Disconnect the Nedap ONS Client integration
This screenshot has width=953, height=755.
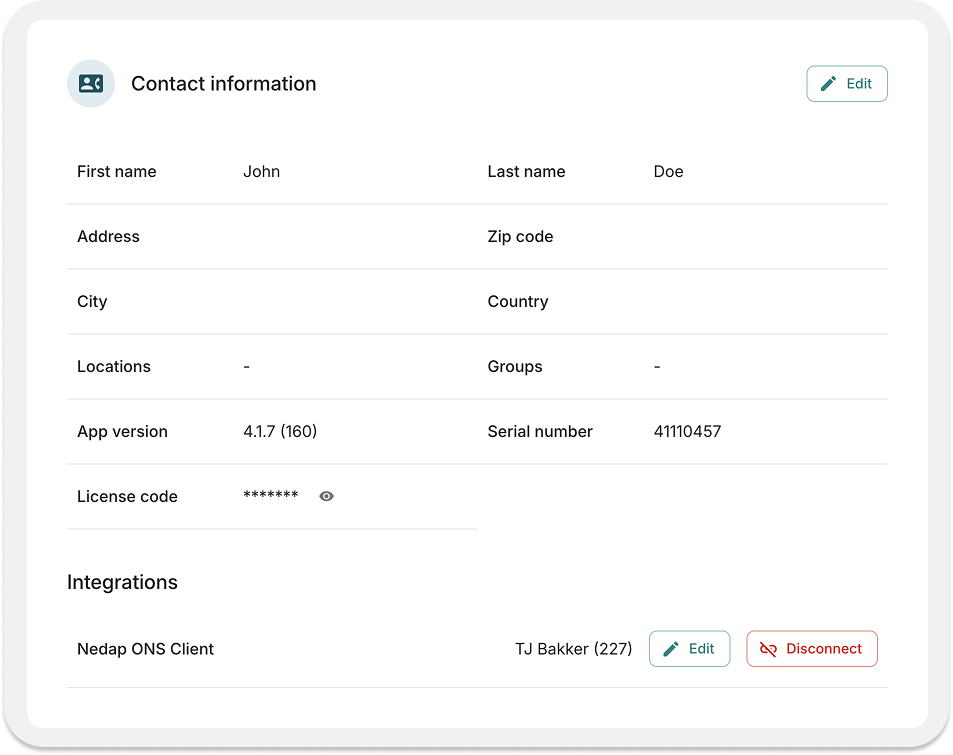pos(811,649)
